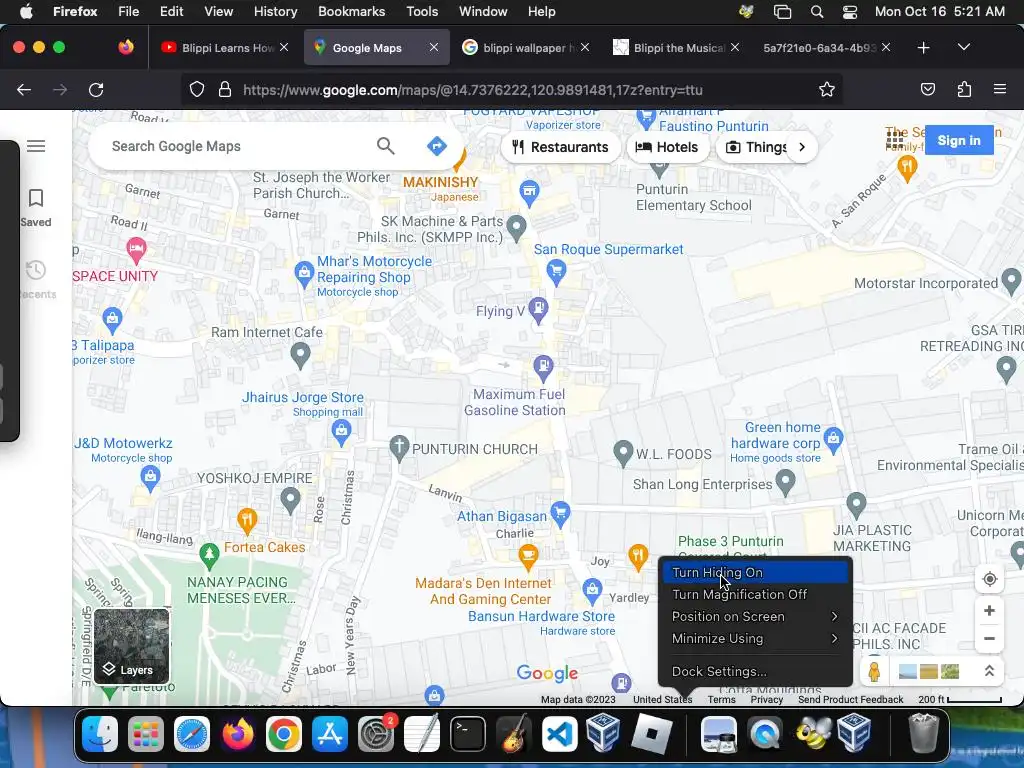Toggle map scale units at 200 ft
The width and height of the screenshot is (1024, 768).
click(x=960, y=699)
